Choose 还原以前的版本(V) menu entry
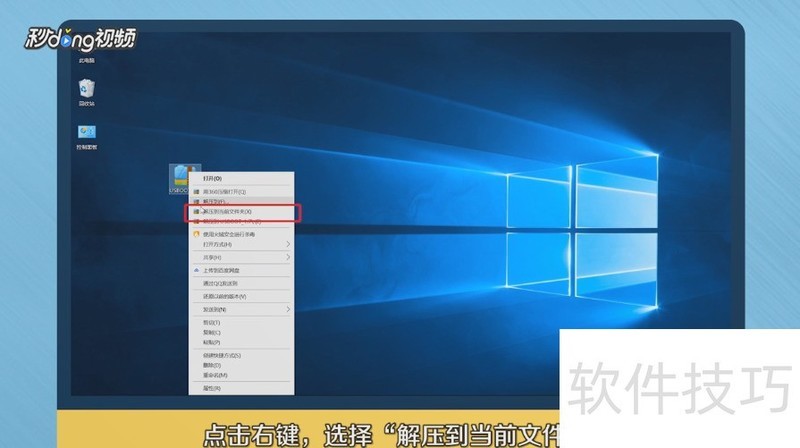 pos(241,296)
